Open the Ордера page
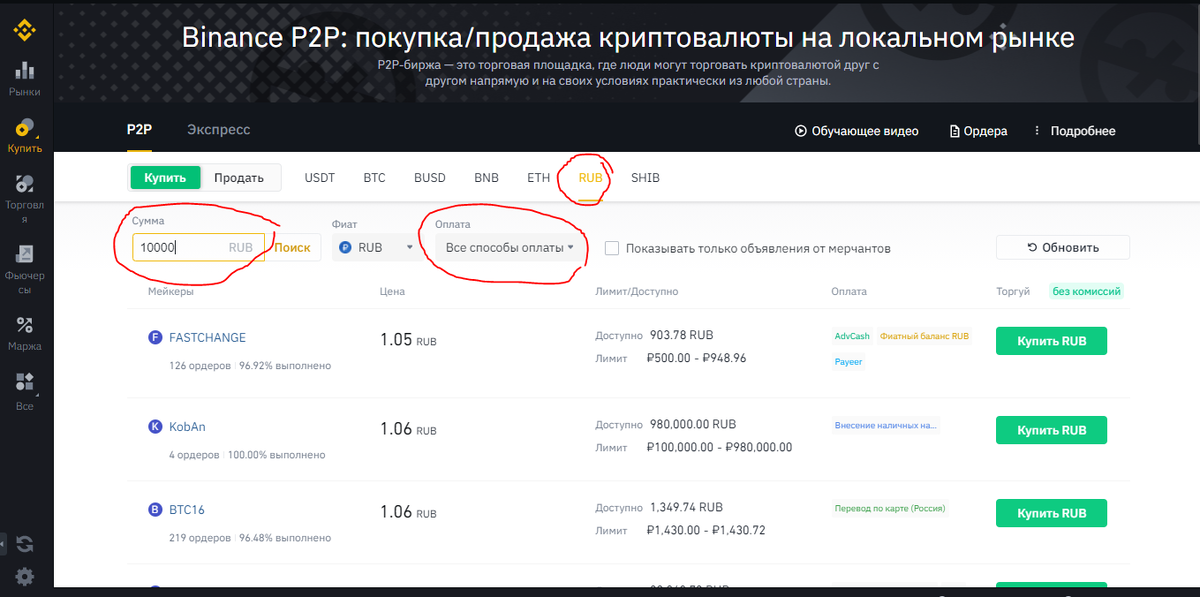The height and width of the screenshot is (597, 1200). point(978,131)
